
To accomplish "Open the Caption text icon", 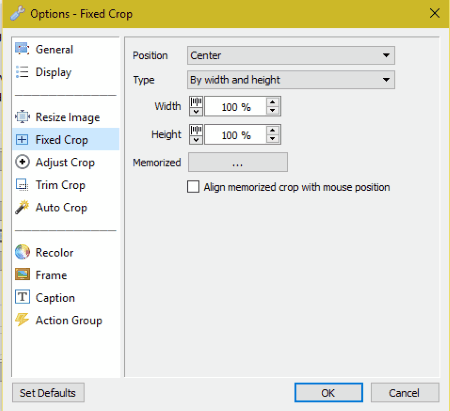I will tap(22, 297).
